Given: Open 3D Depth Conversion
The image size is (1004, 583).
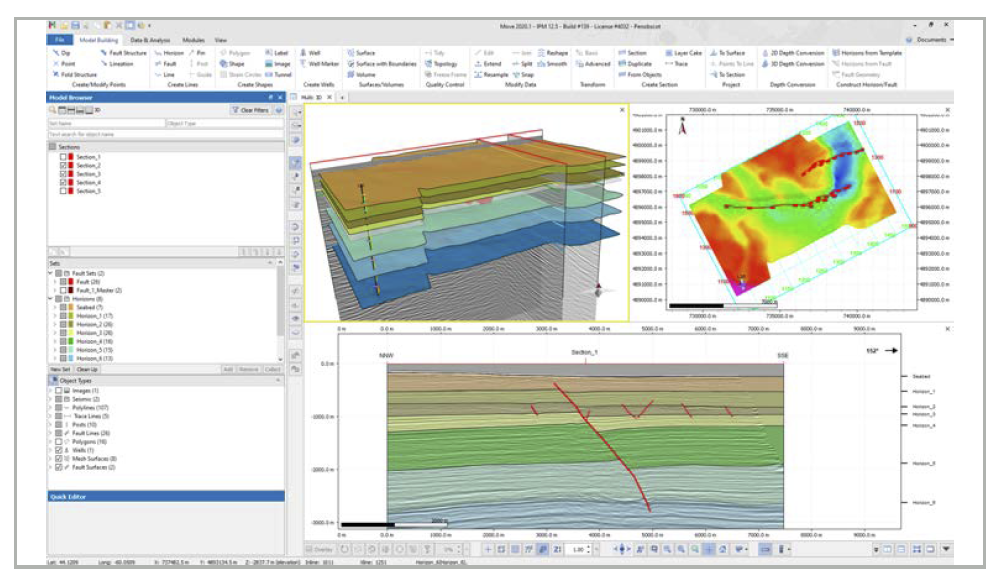Looking at the screenshot, I should point(797,63).
